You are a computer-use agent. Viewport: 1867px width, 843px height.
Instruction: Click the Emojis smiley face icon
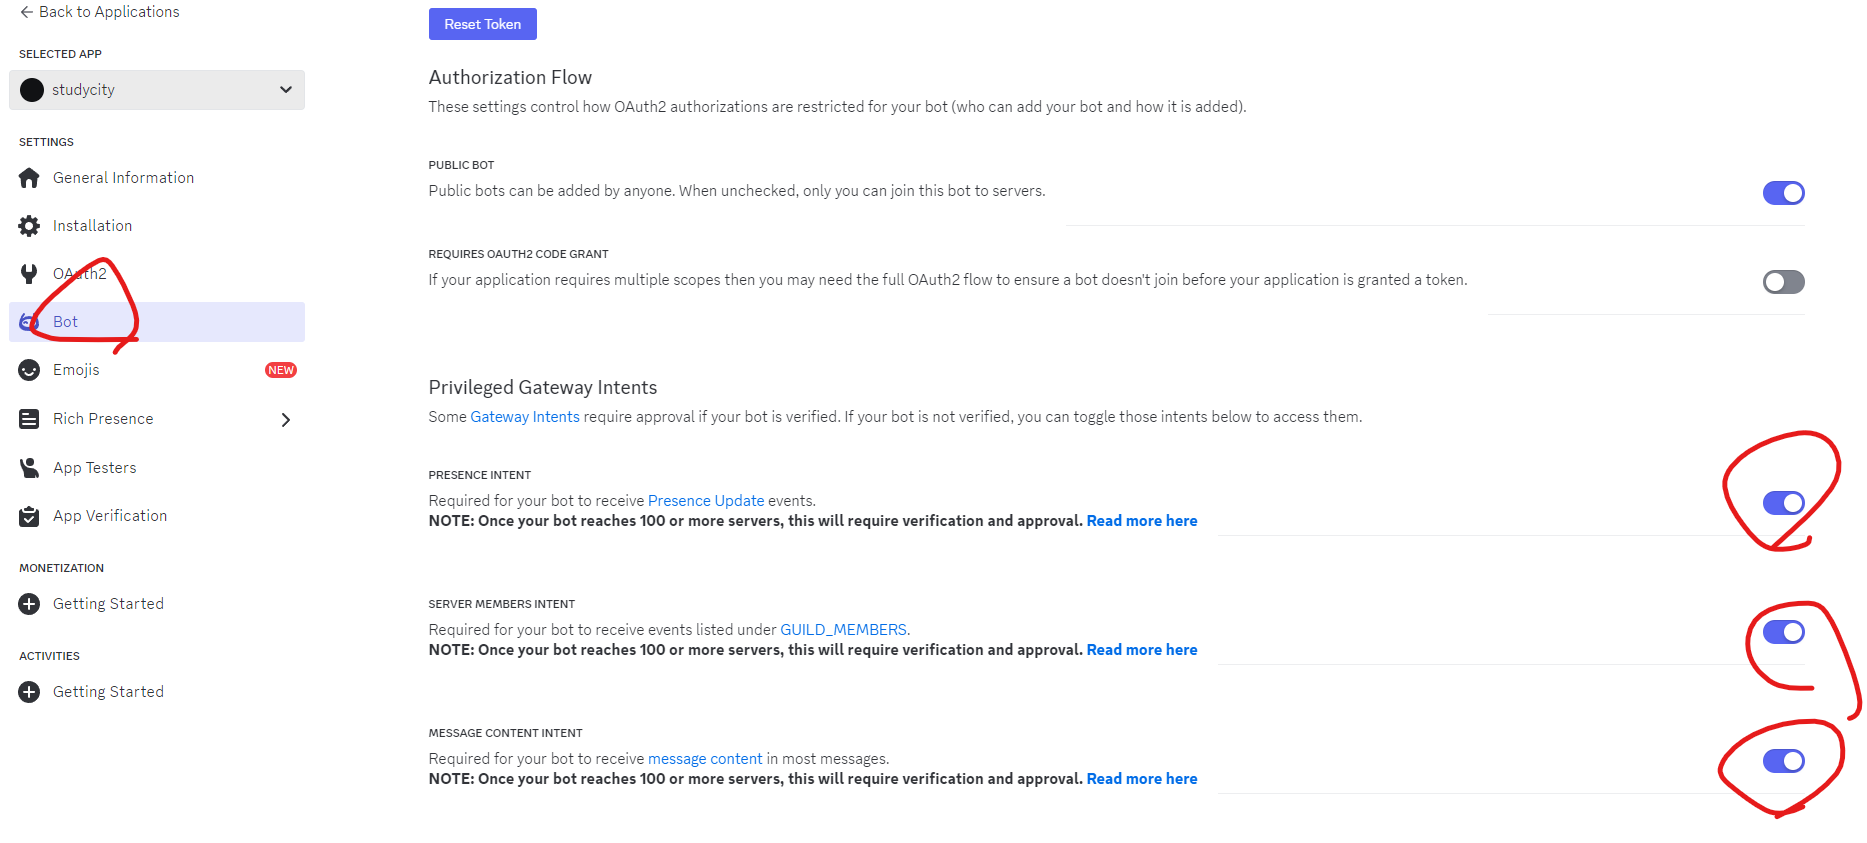click(x=29, y=370)
